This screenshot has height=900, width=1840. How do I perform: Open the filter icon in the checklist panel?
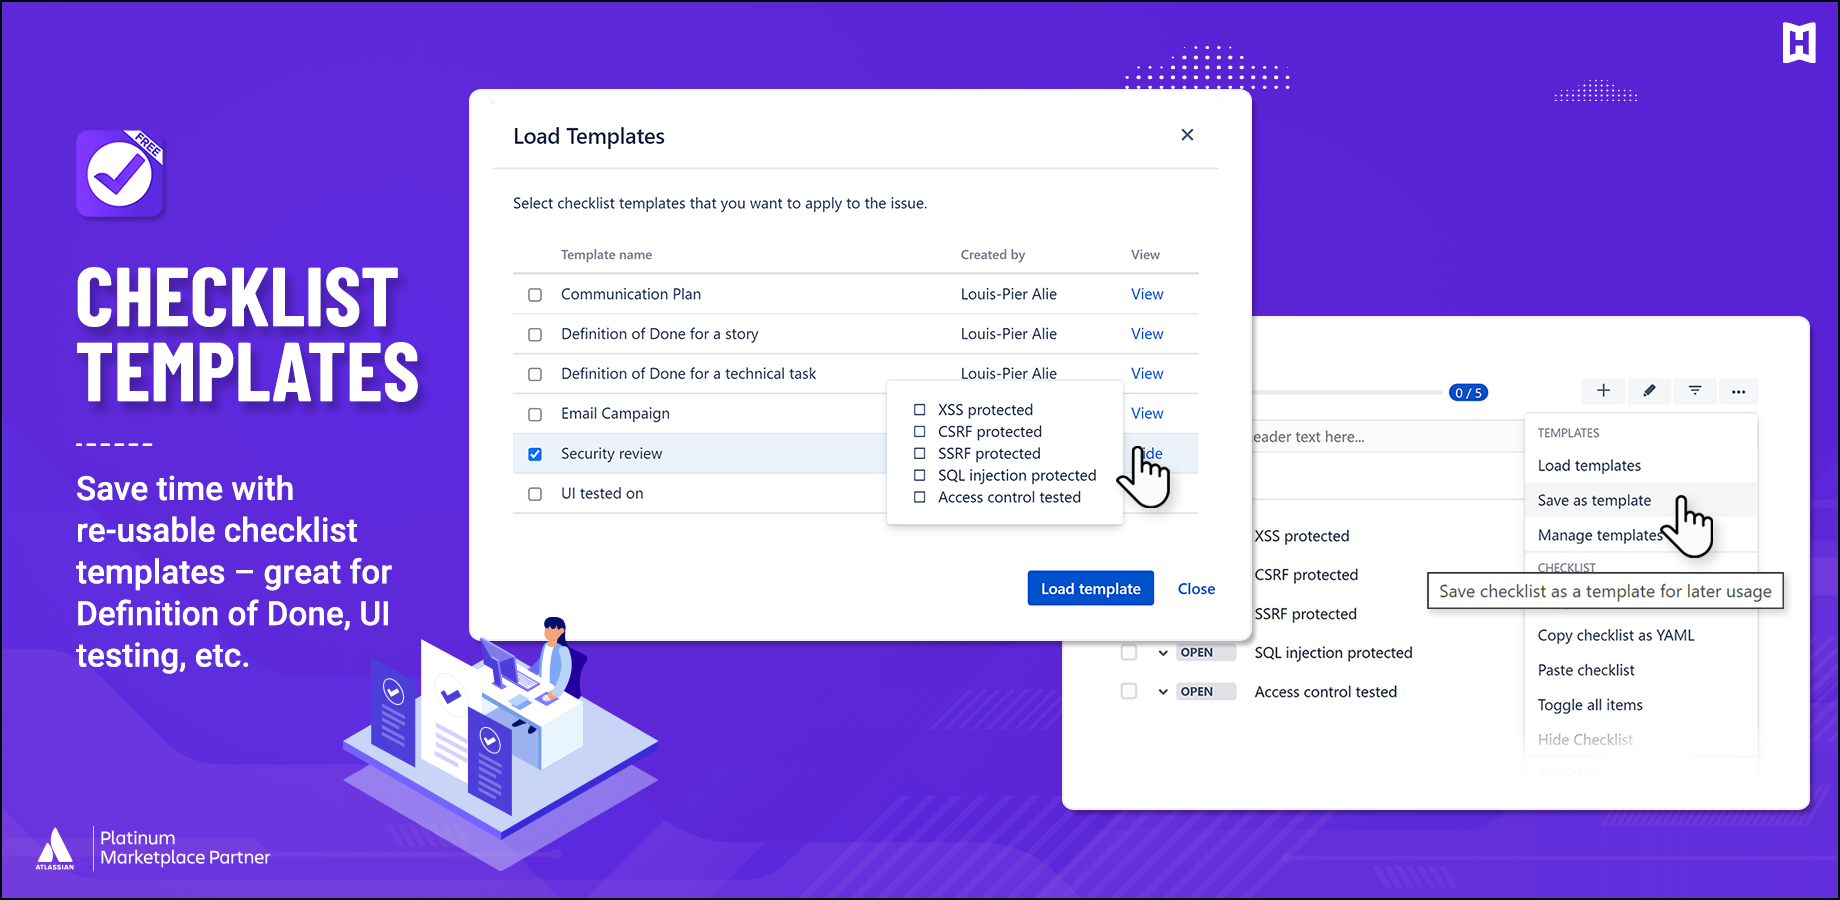1694,391
